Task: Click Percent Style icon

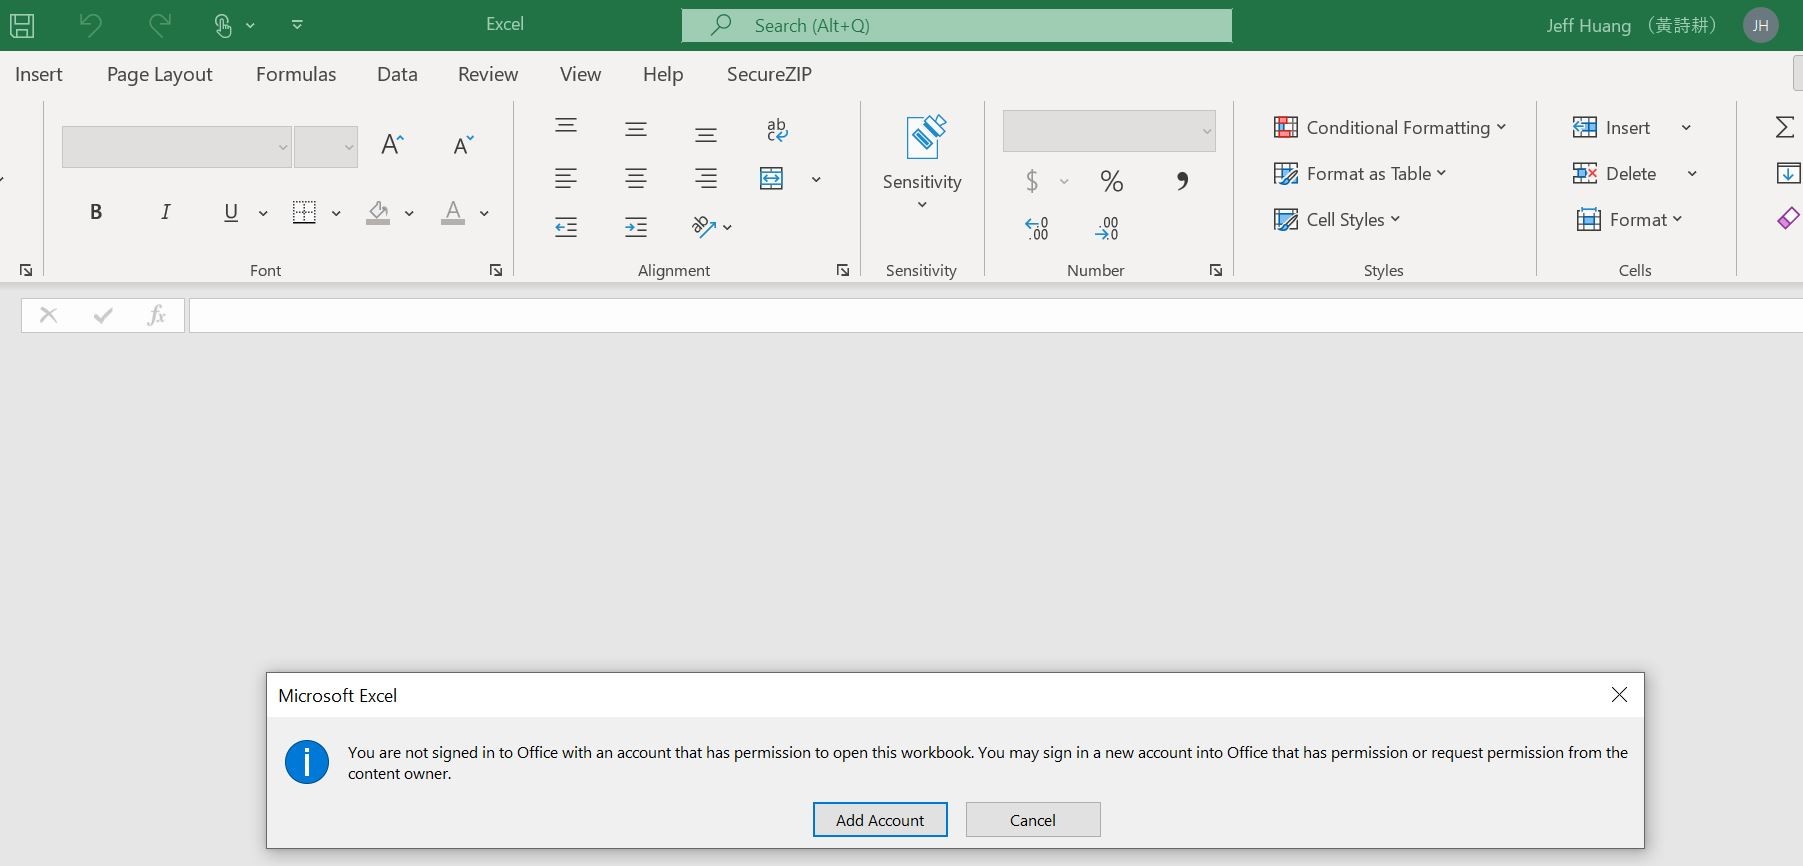Action: [1112, 181]
